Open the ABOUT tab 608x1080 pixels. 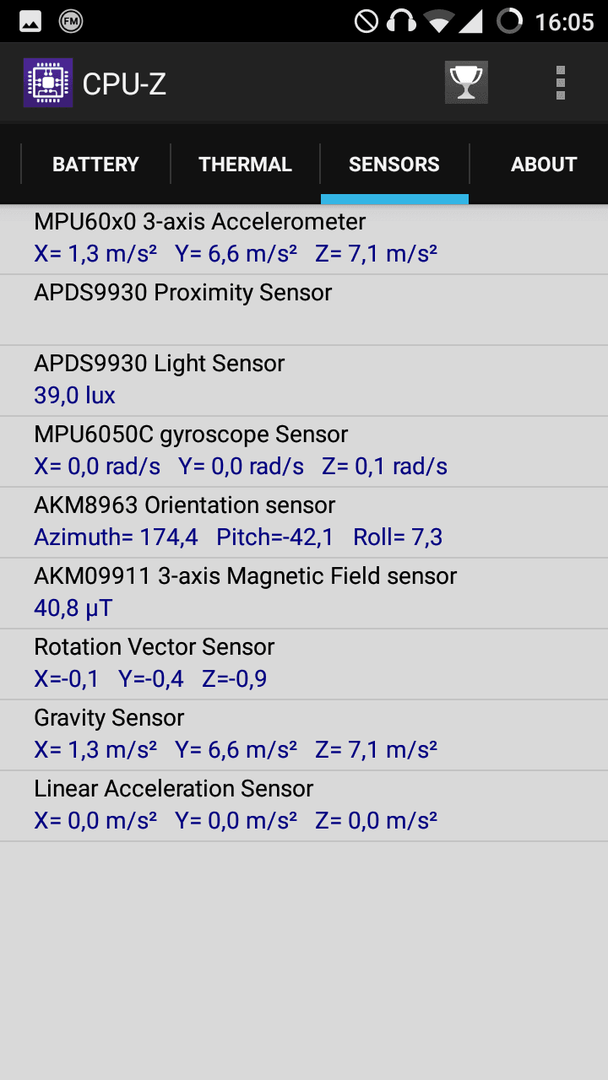543,164
